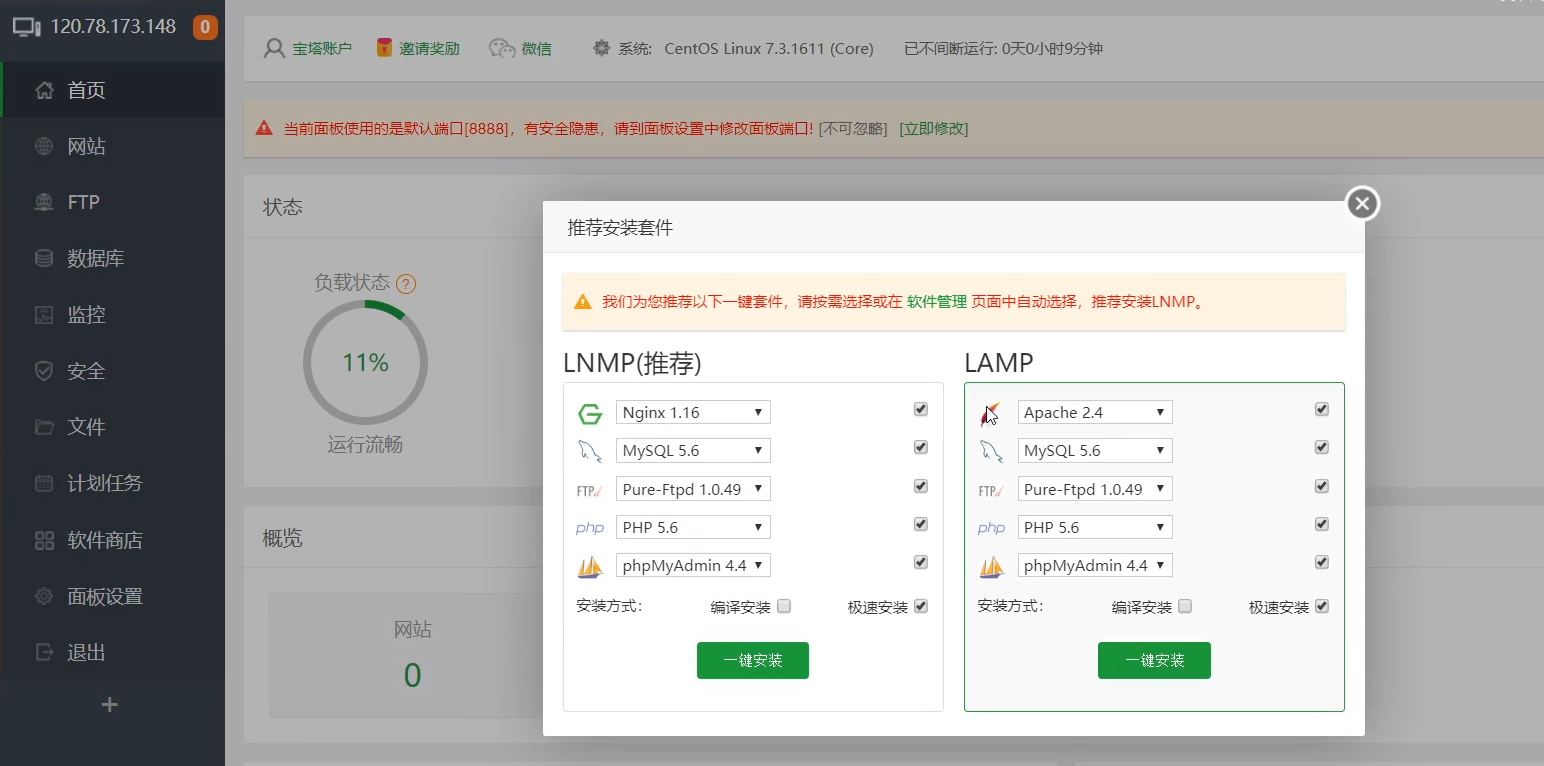Open PHP 5.6 dropdown in LNMP

pyautogui.click(x=693, y=527)
